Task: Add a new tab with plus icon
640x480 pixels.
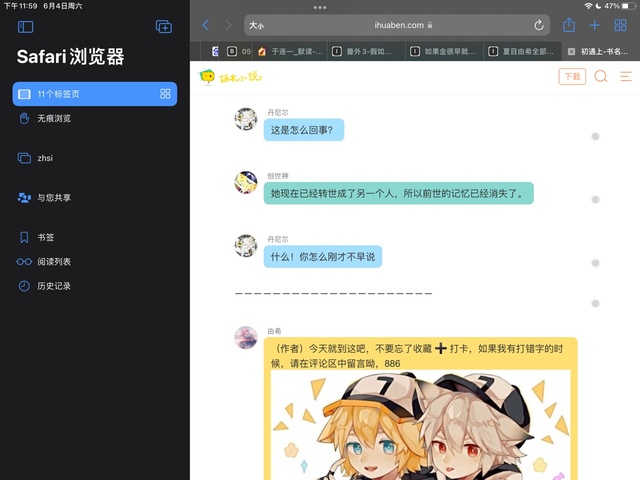Action: (x=595, y=25)
